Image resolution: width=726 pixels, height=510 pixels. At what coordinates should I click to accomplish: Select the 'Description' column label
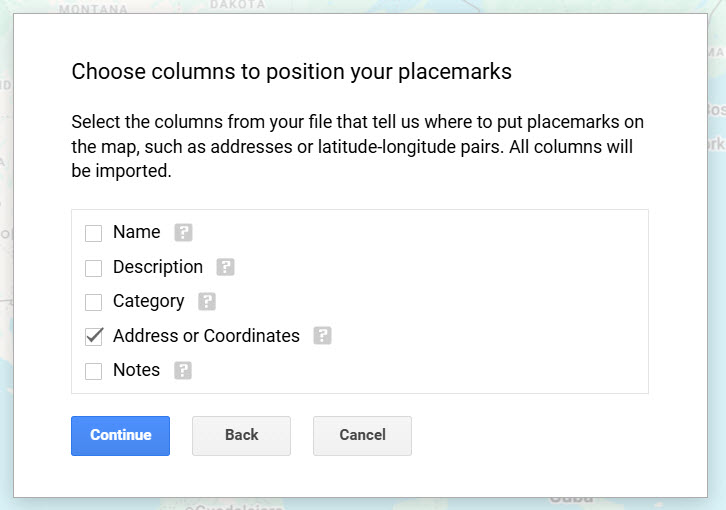pyautogui.click(x=158, y=267)
